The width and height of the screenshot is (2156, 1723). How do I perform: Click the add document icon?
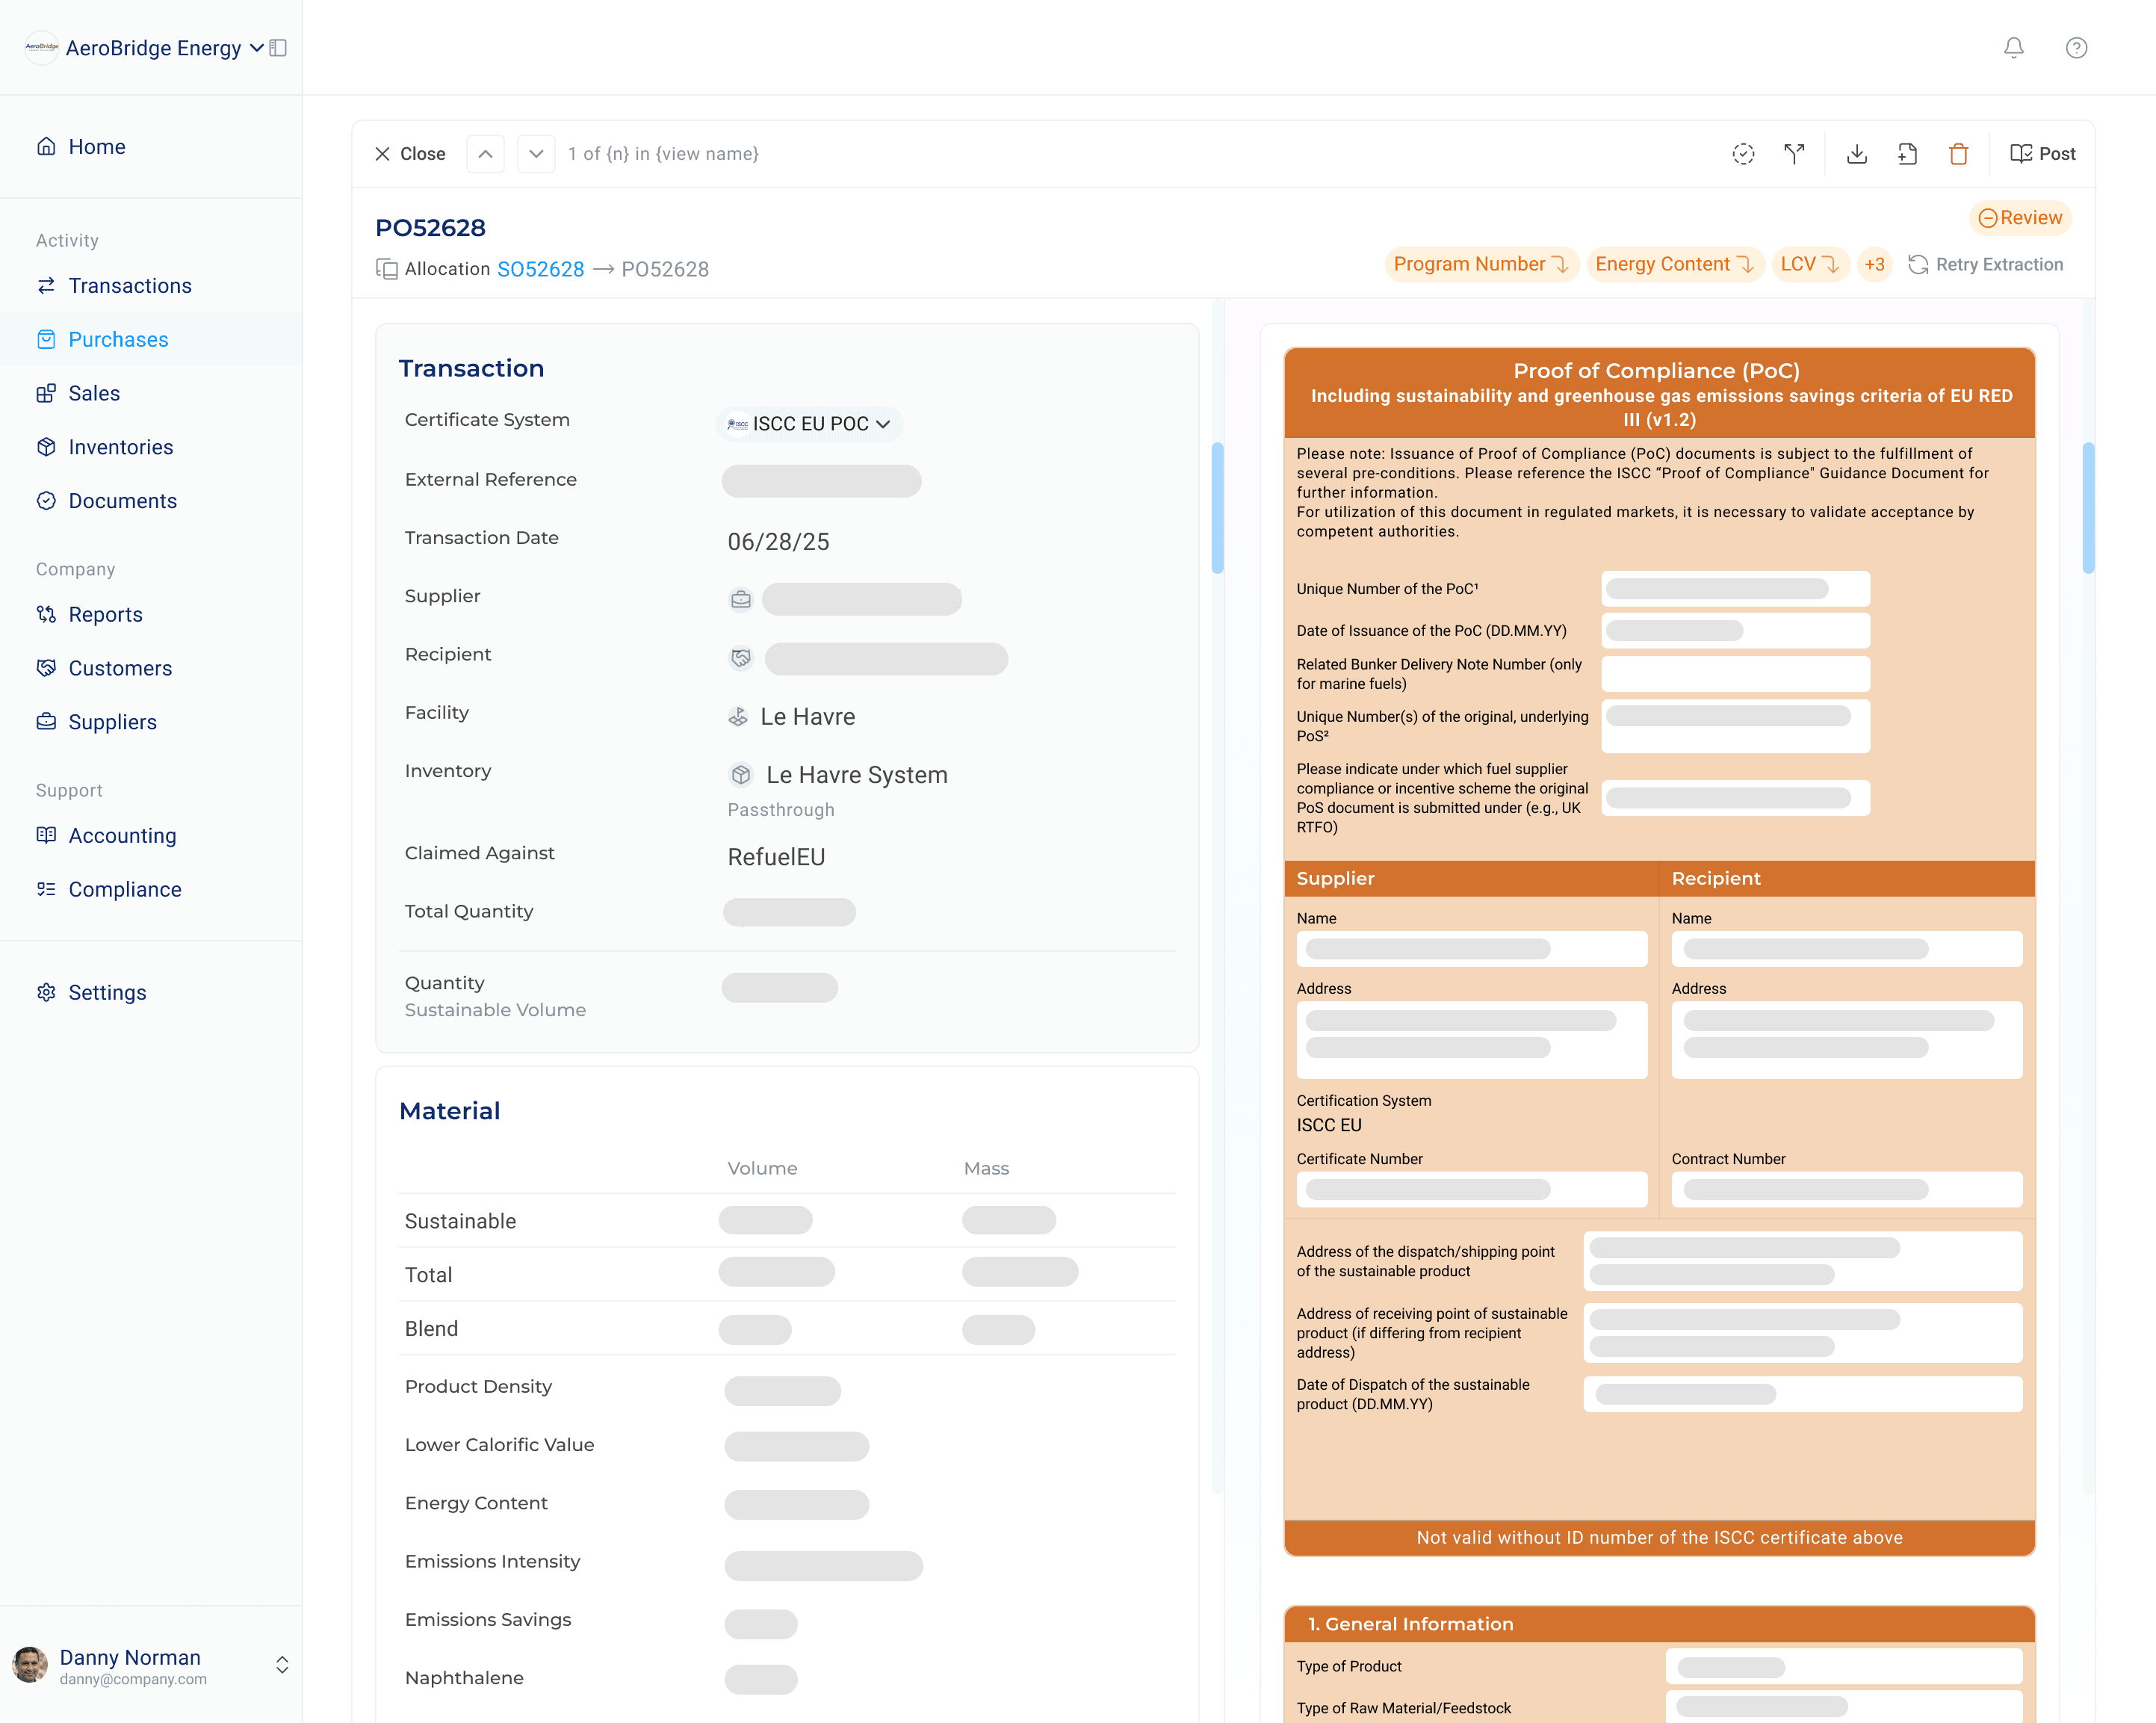coord(1907,154)
